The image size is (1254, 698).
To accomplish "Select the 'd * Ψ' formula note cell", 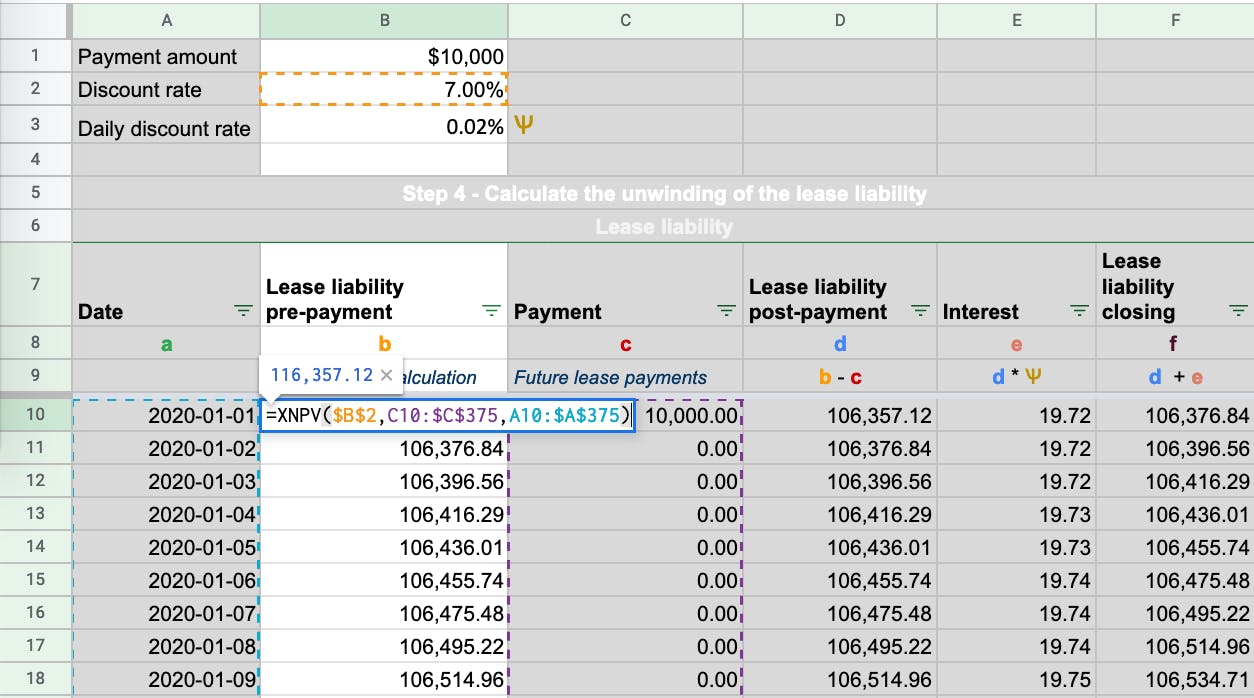I will pyautogui.click(x=1016, y=377).
